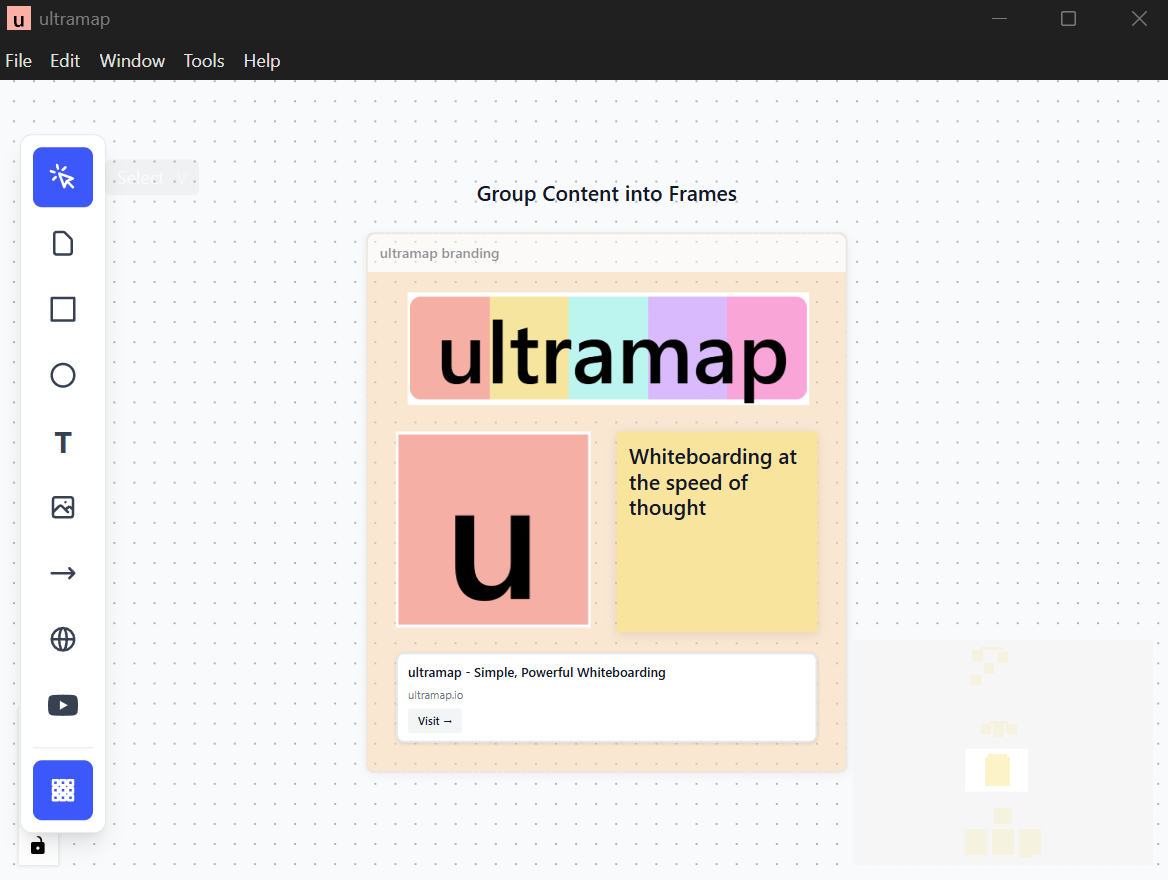Select the web link embed tool
This screenshot has width=1168, height=880.
tap(63, 639)
